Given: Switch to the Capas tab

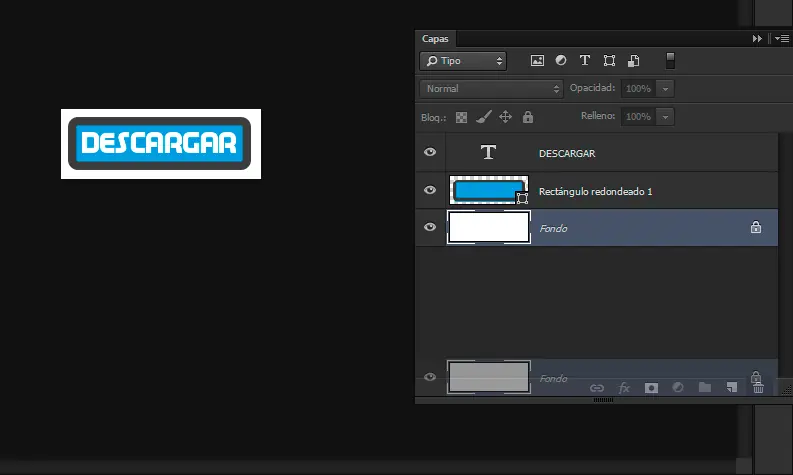Looking at the screenshot, I should tap(435, 38).
